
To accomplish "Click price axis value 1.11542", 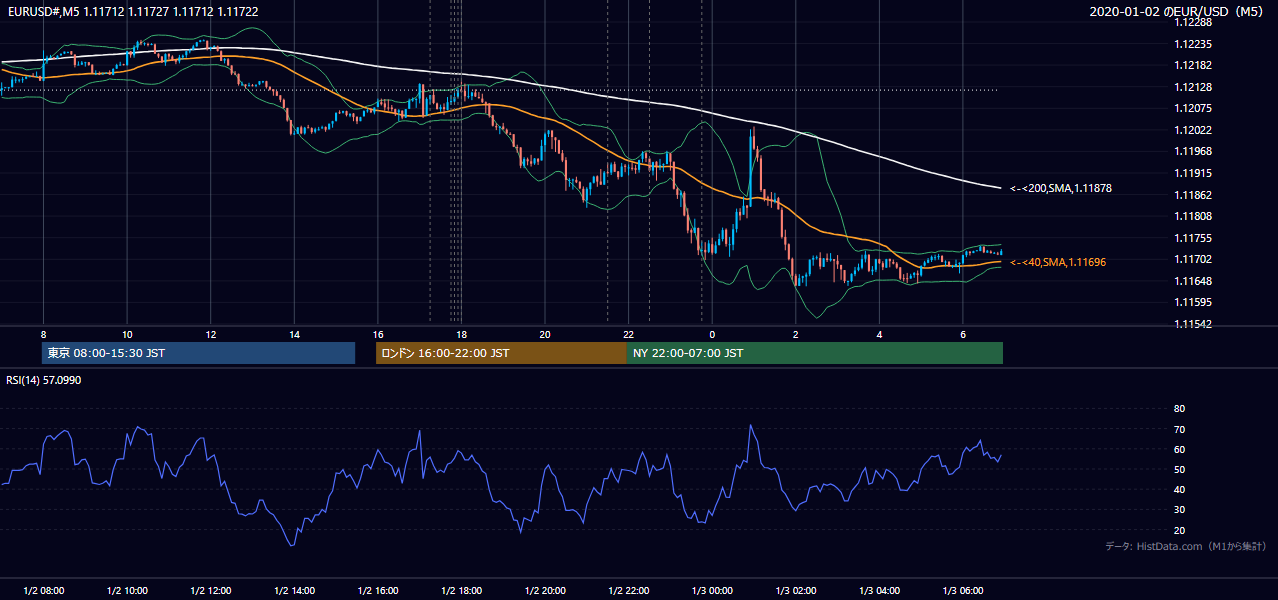I will 1194,324.
